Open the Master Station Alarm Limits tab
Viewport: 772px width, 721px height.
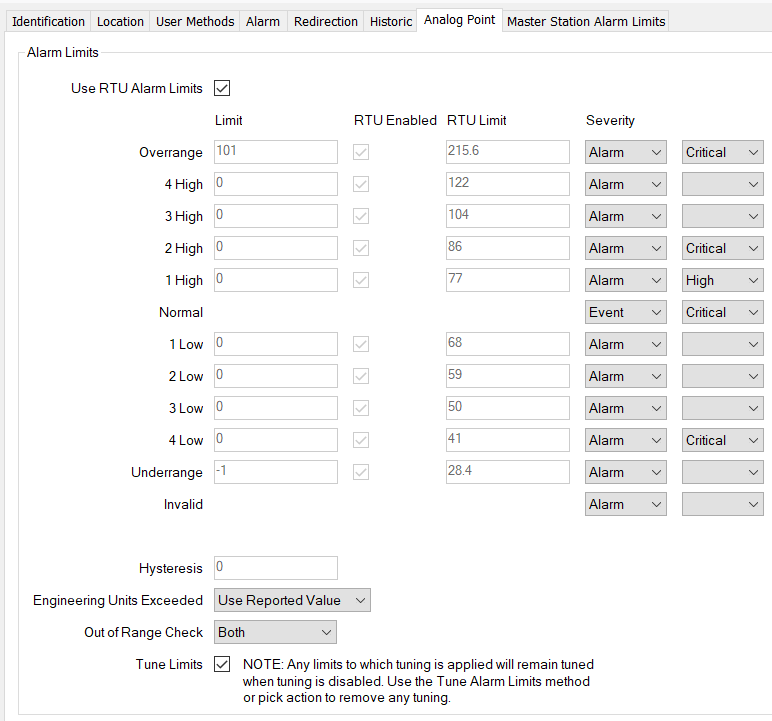click(585, 21)
